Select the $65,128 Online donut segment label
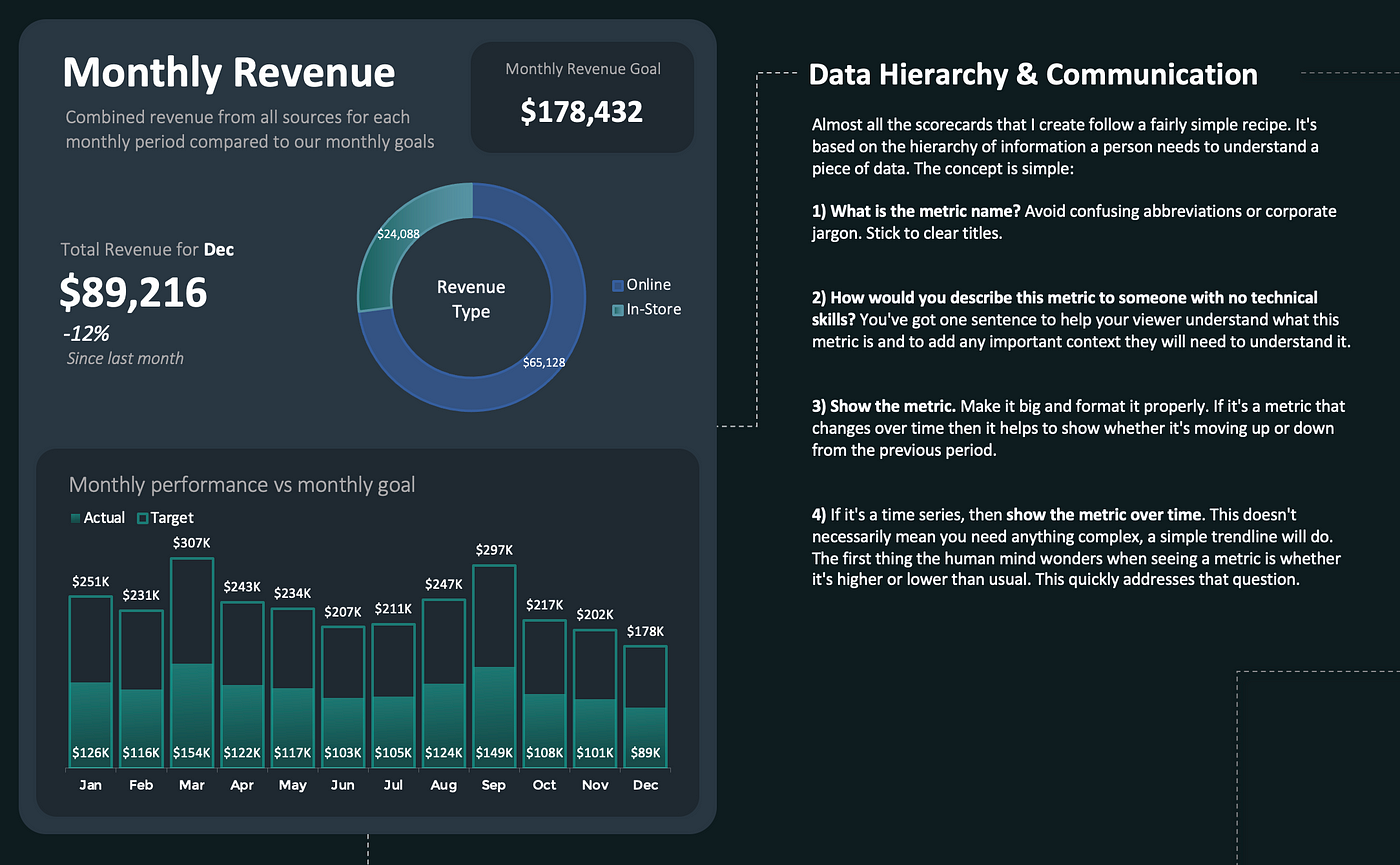 544,362
